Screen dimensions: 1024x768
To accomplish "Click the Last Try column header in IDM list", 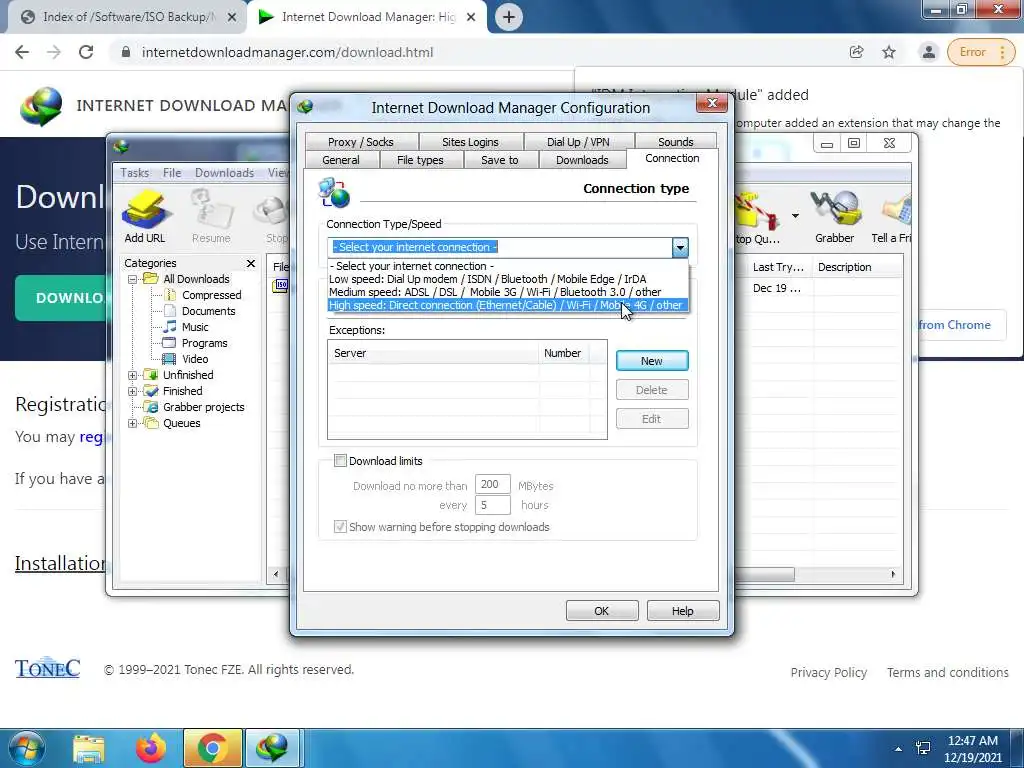I will click(x=778, y=267).
